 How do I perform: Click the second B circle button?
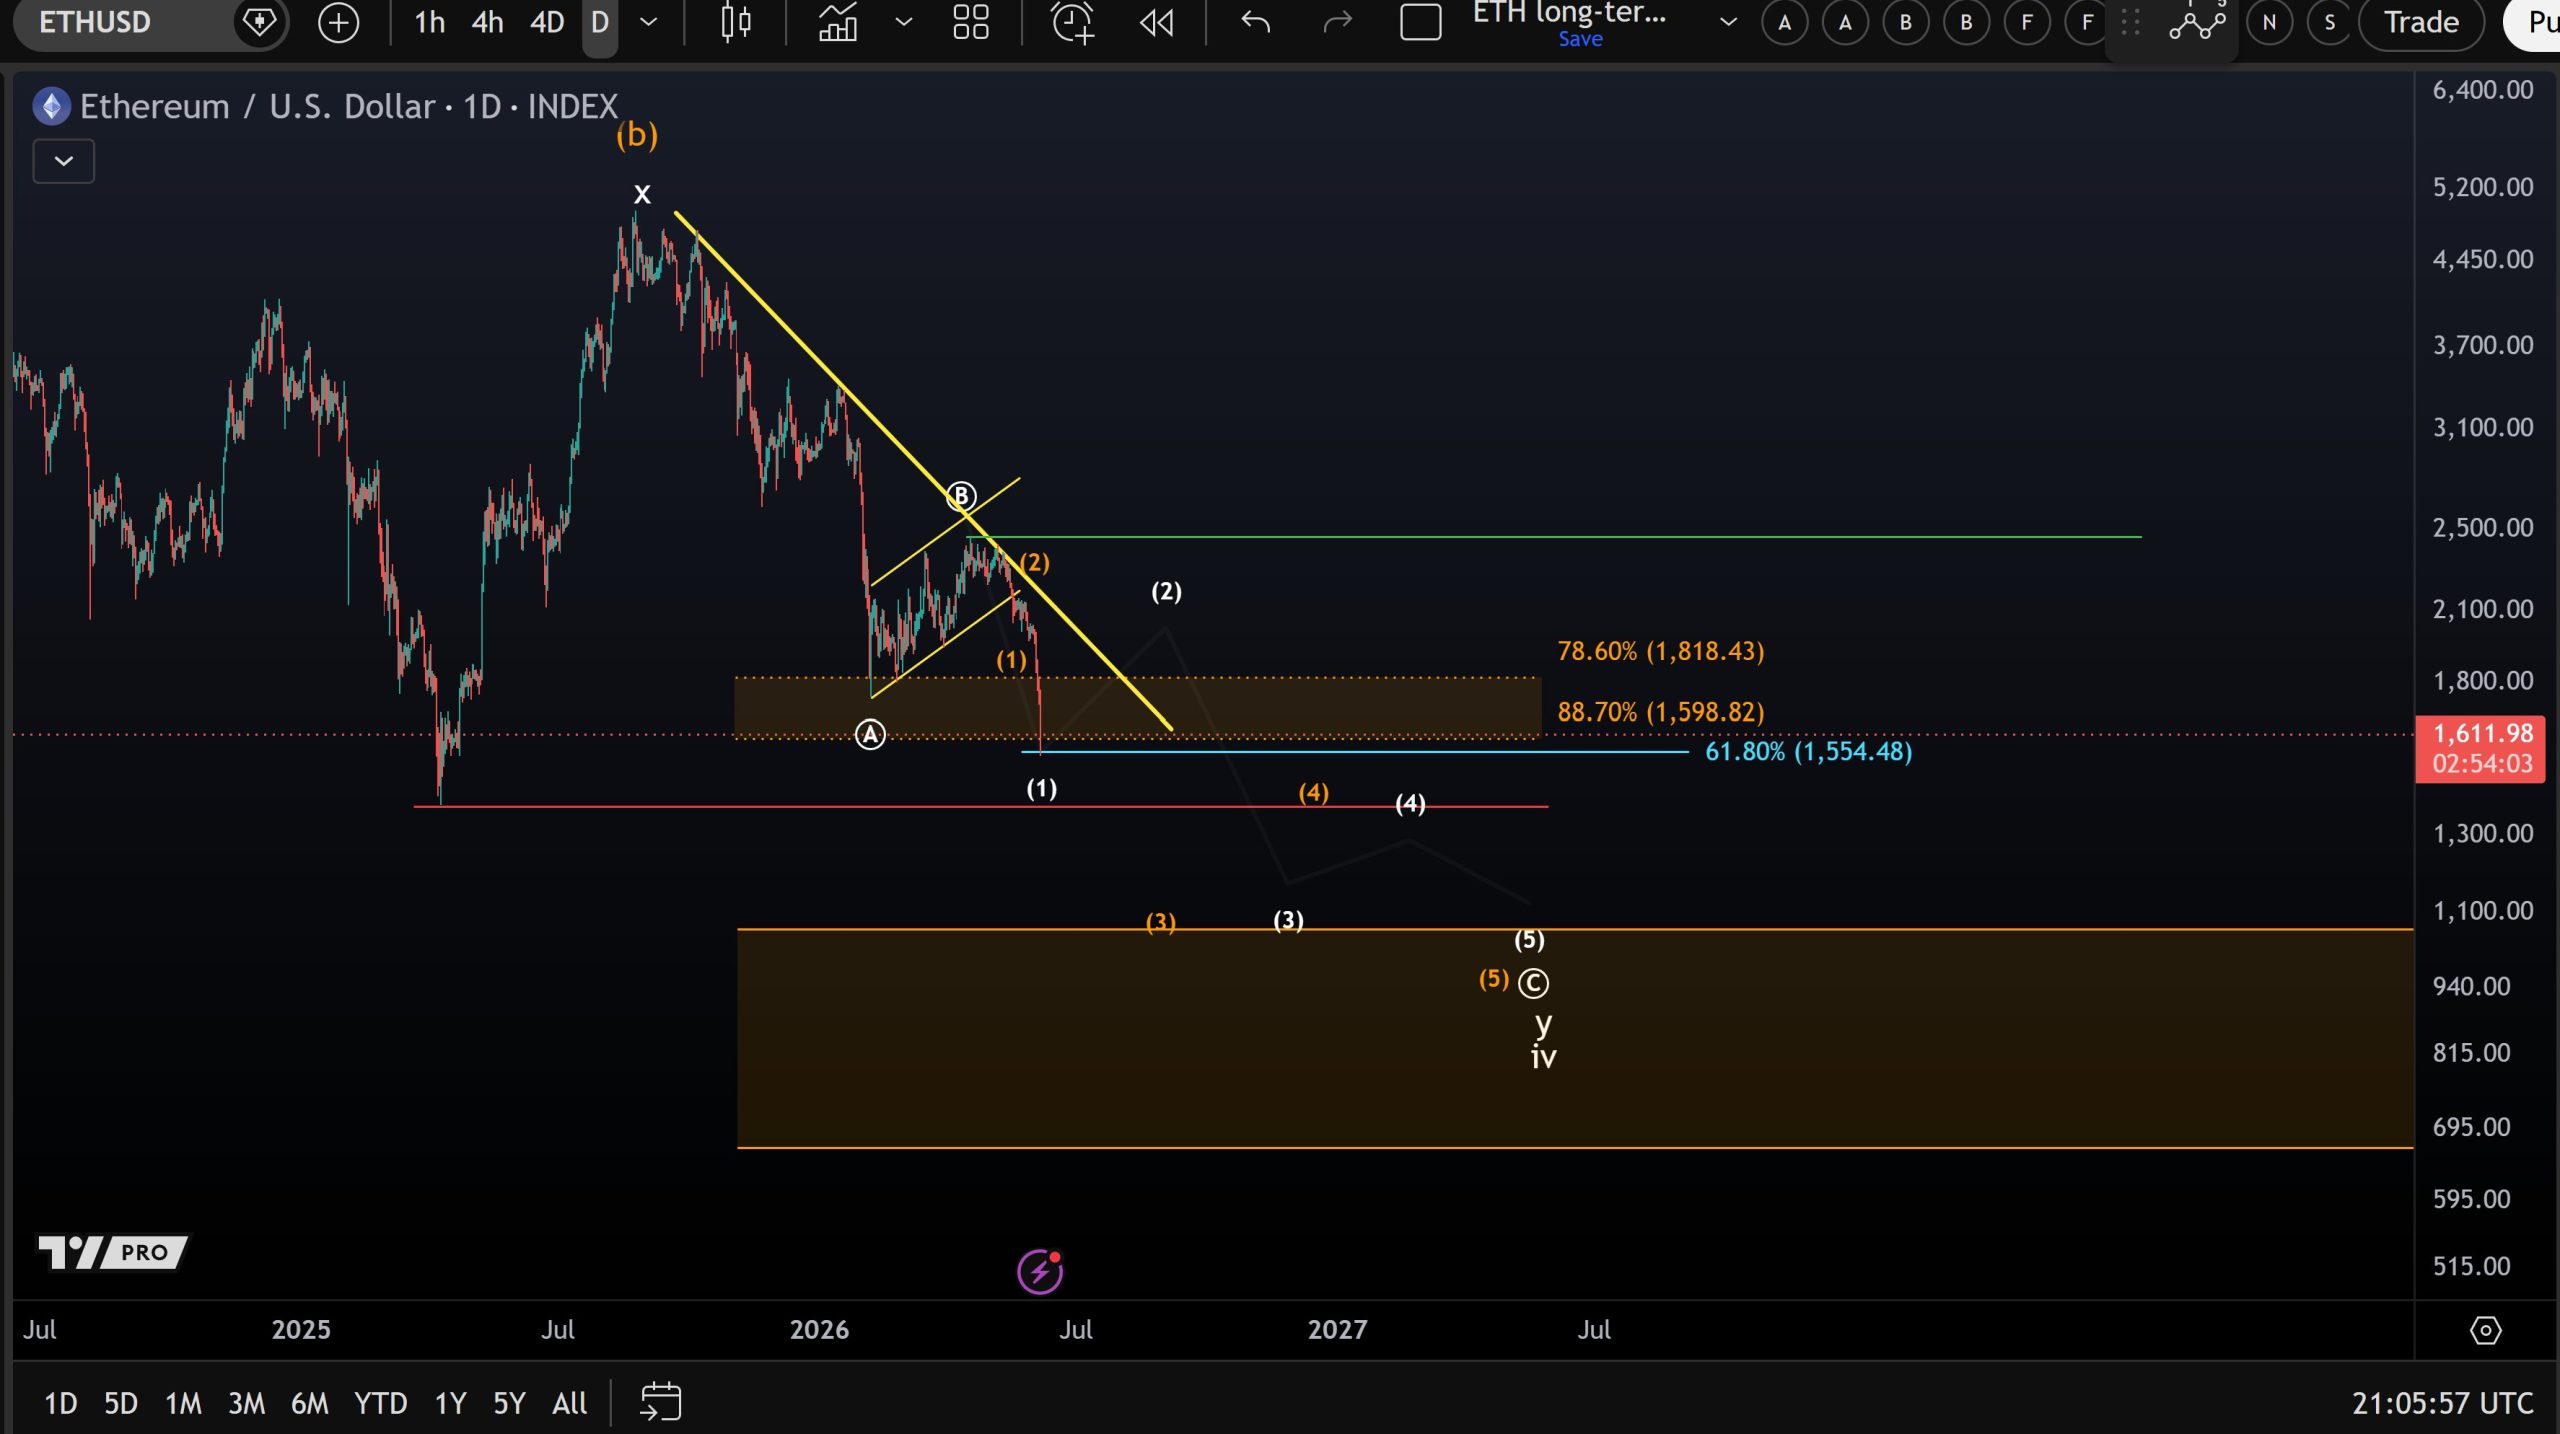point(1966,22)
